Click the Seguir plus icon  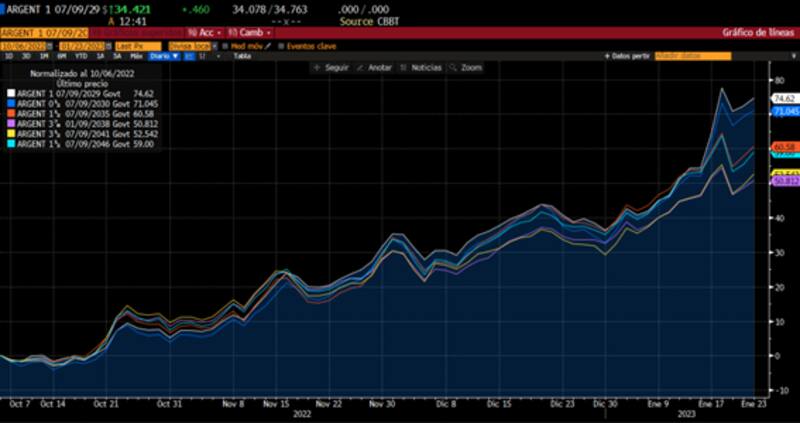pyautogui.click(x=316, y=68)
